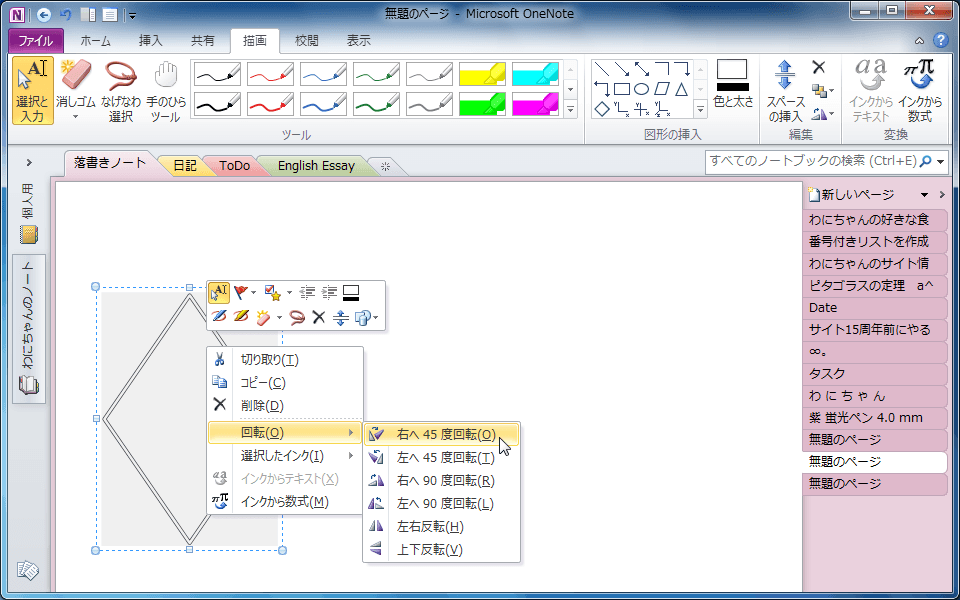Screen dimensions: 960x600
Task: Open the arrange dropdown in 編集 group
Action: 822,91
